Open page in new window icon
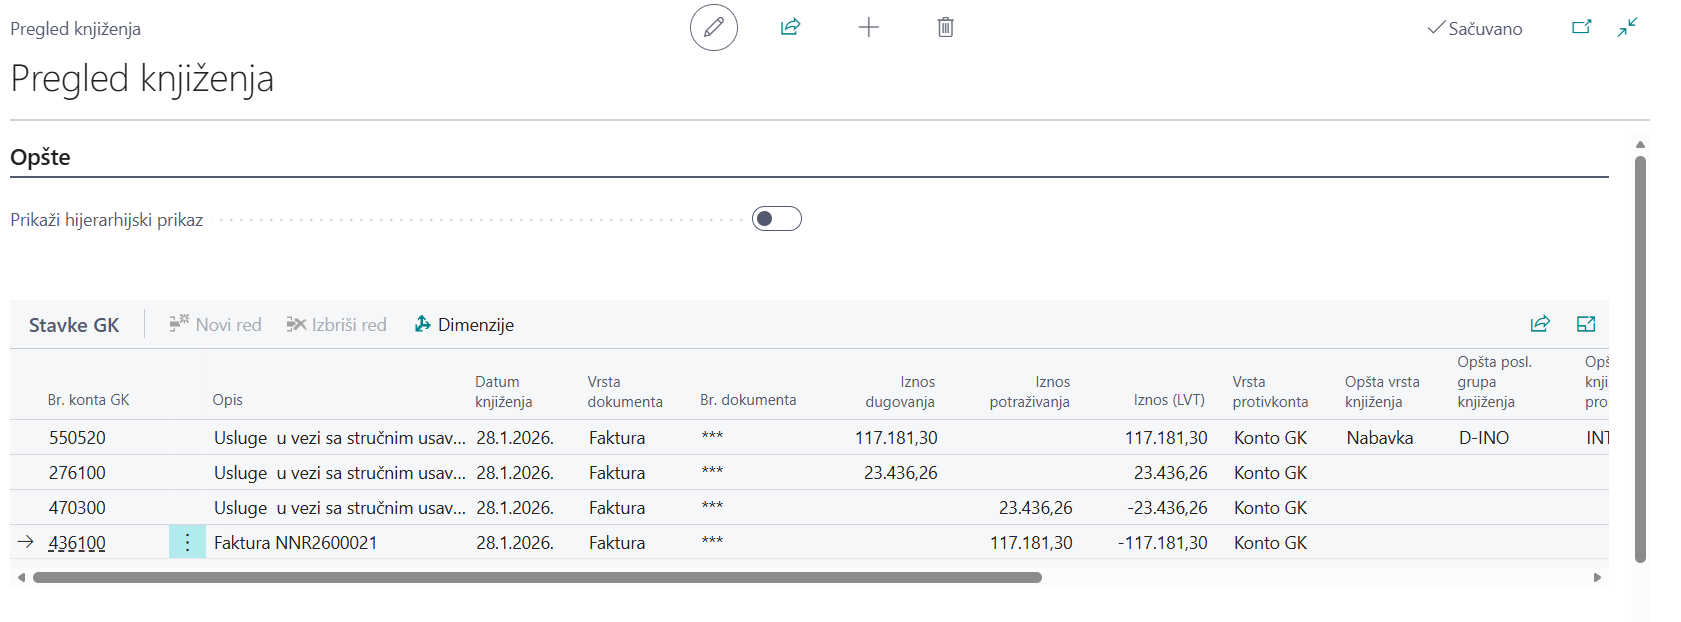Viewport: 1681px width, 622px height. [x=1581, y=28]
